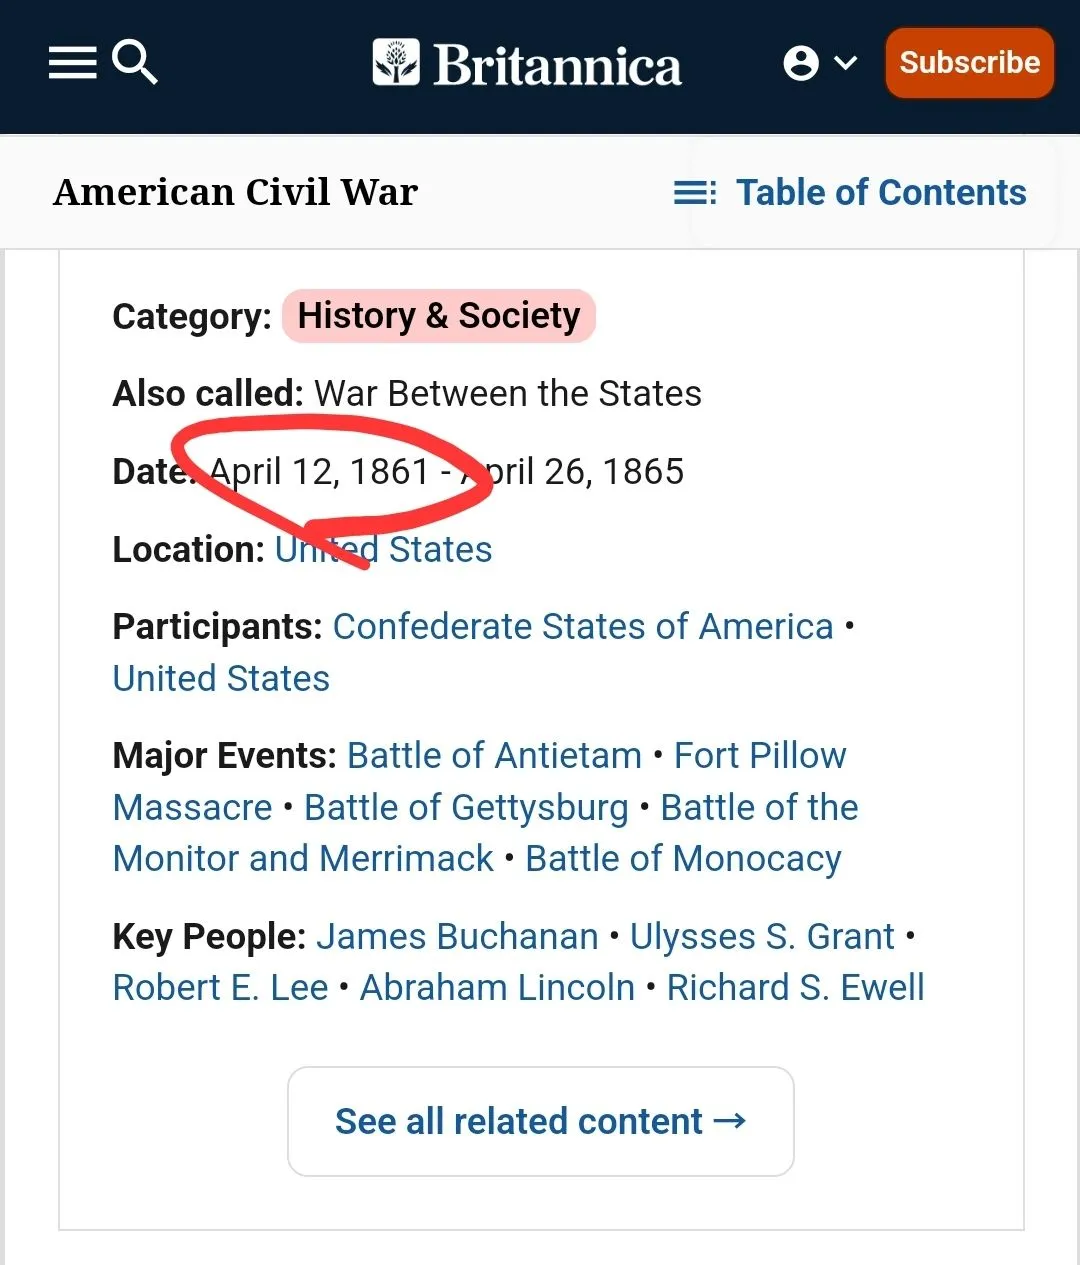Open the Ulysses S. Grant link
This screenshot has height=1265, width=1080.
coord(762,936)
